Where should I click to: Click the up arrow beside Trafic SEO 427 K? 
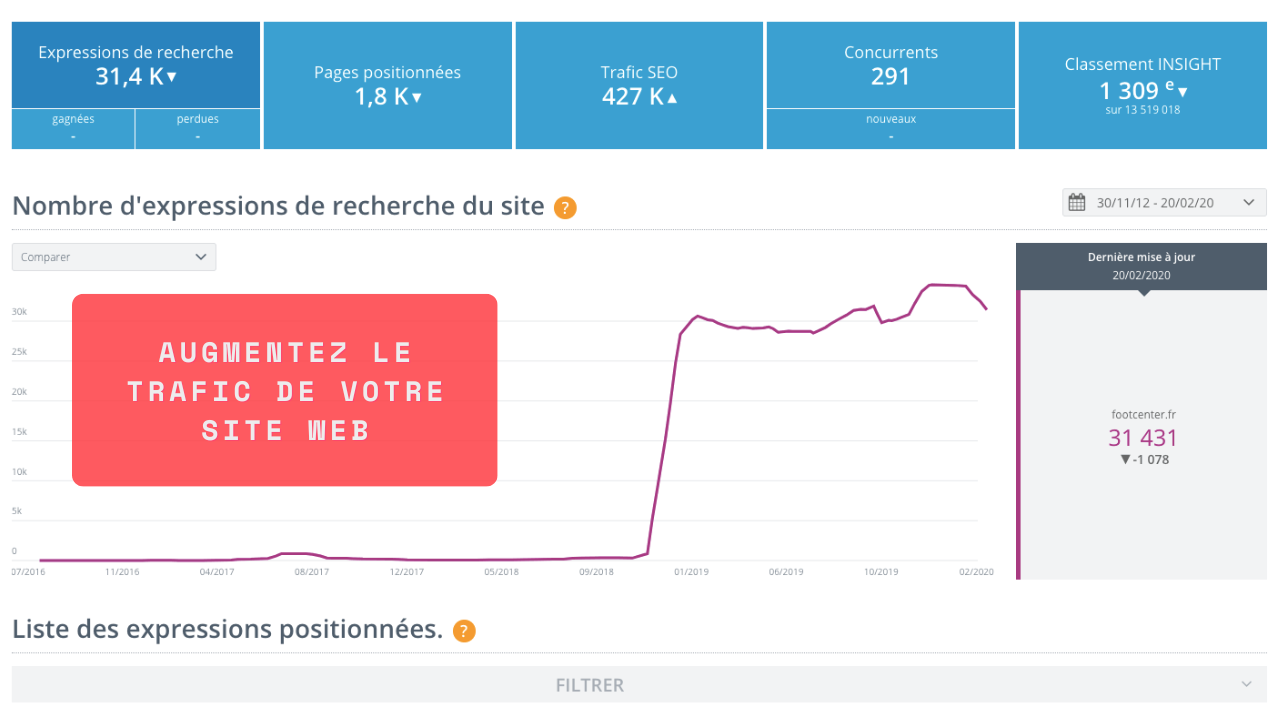pos(672,97)
